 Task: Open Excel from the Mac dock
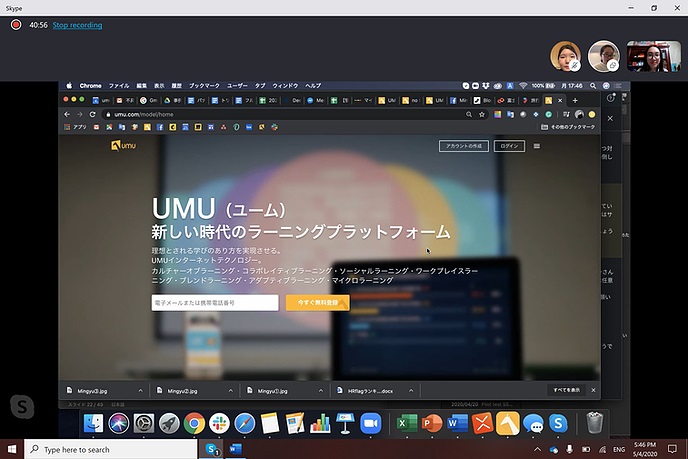point(407,423)
